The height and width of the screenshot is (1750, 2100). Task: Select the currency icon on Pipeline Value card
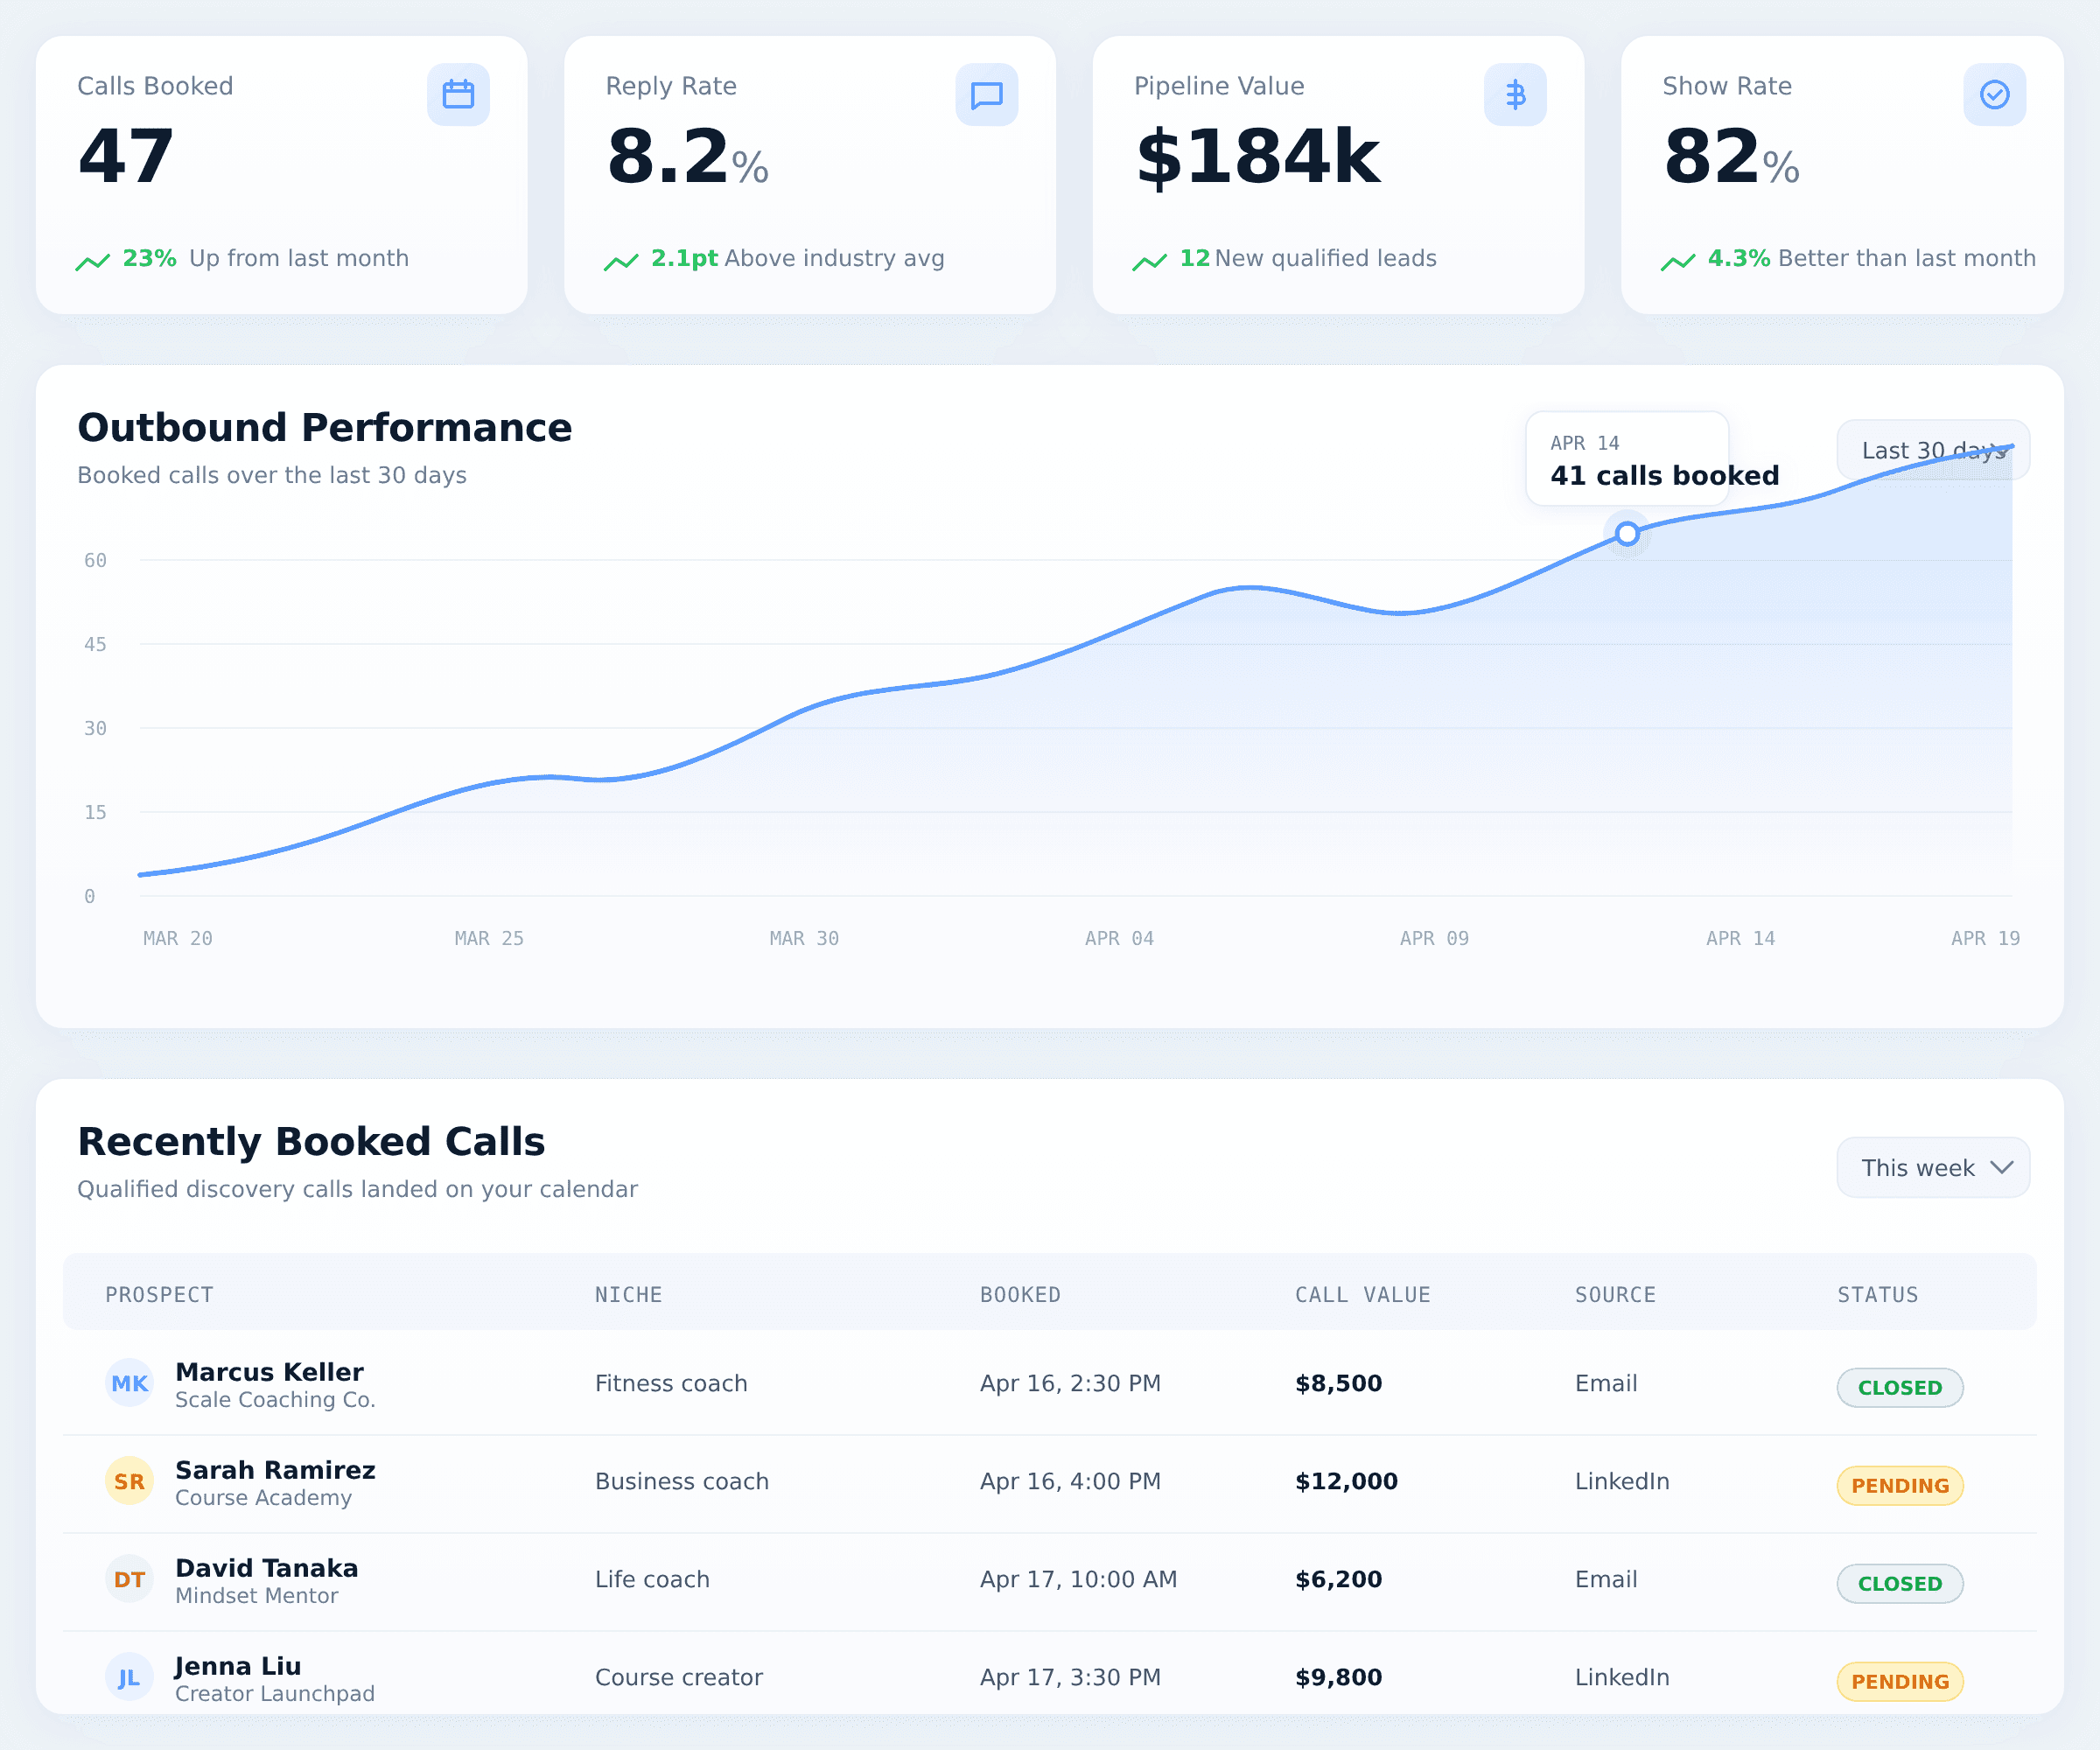click(1515, 94)
